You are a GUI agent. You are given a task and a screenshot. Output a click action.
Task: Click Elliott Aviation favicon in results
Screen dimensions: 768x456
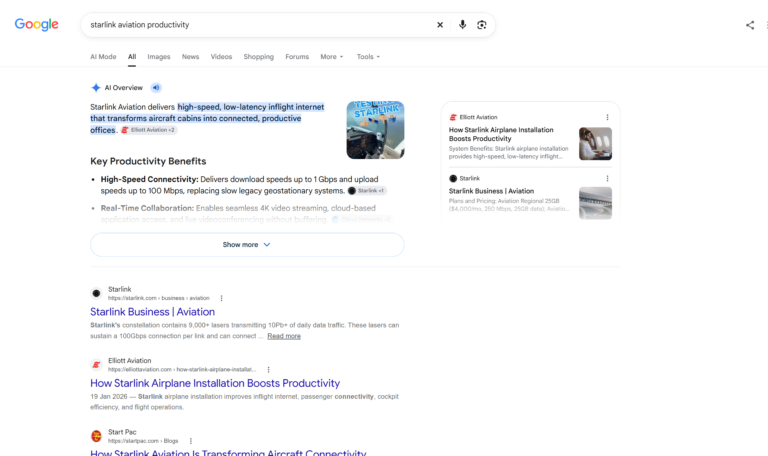(x=96, y=364)
